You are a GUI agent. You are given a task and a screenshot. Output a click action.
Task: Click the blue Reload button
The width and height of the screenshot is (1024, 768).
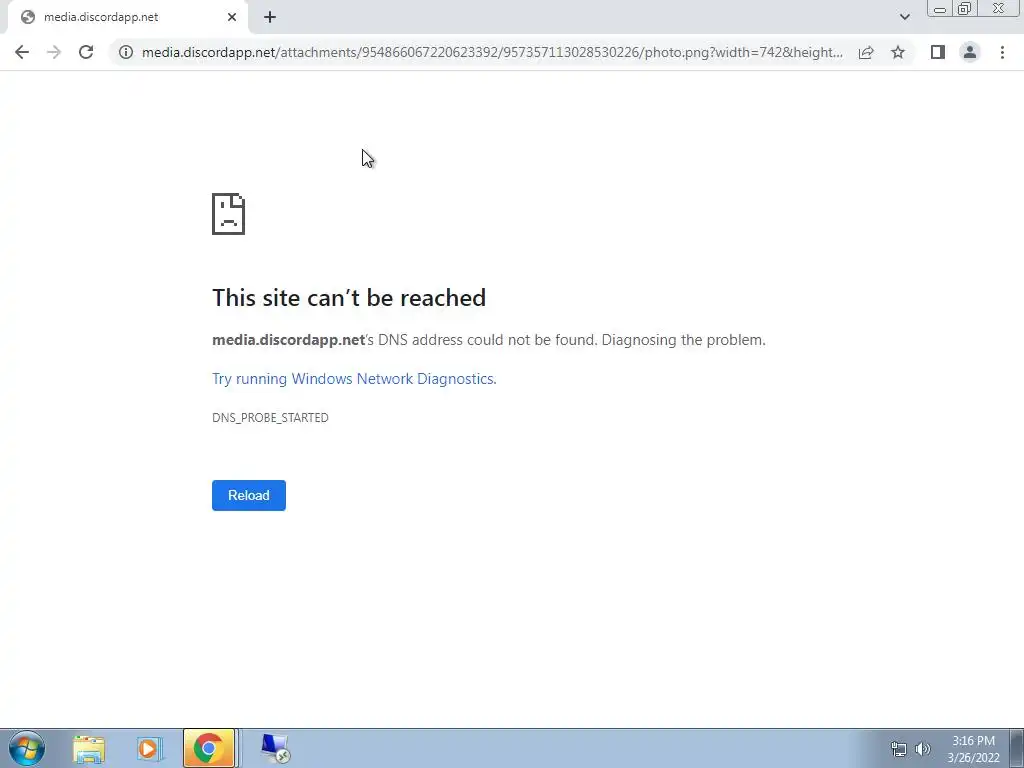249,495
